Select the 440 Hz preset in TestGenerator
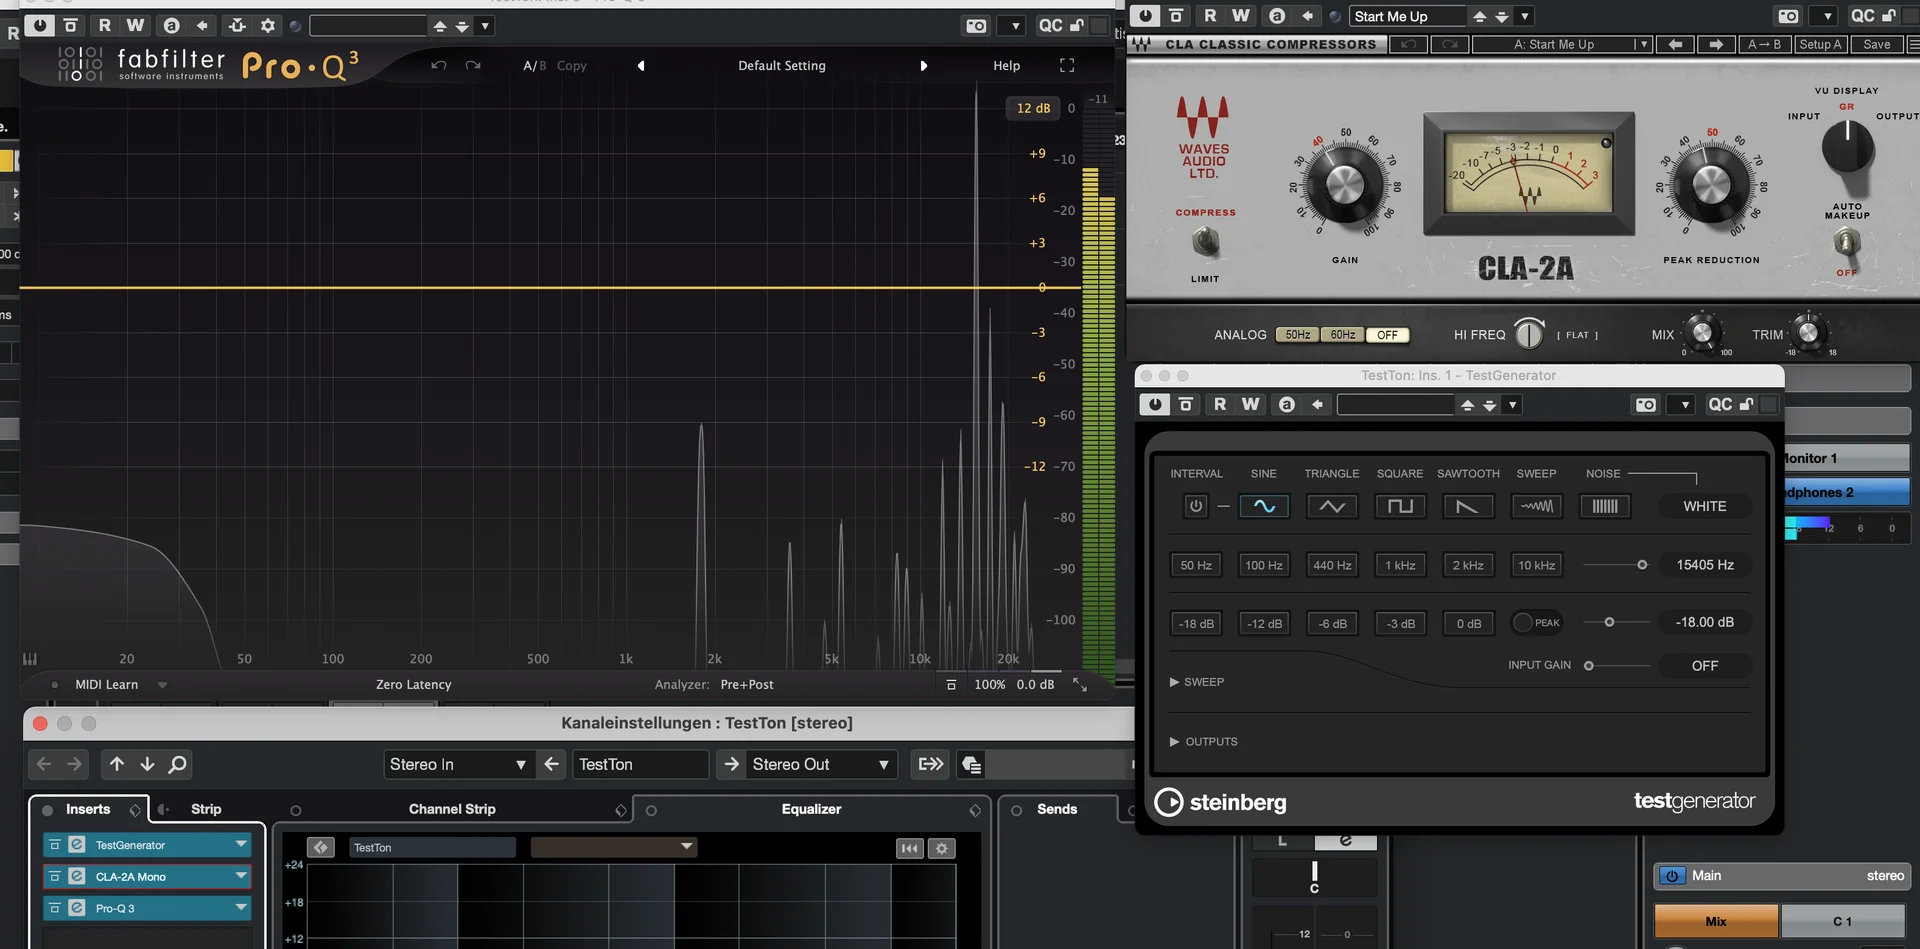 [1332, 564]
